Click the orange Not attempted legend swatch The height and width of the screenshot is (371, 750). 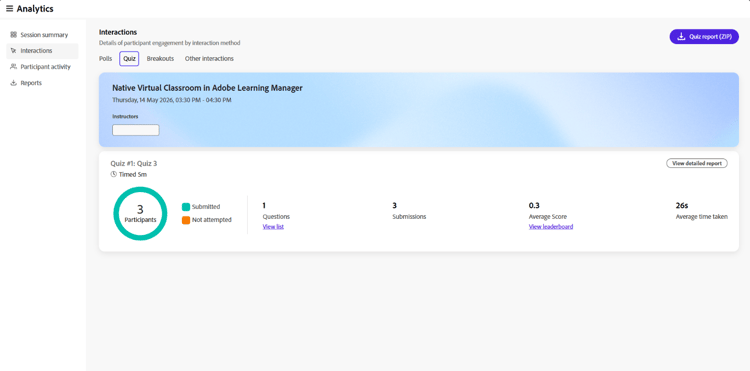(x=186, y=220)
